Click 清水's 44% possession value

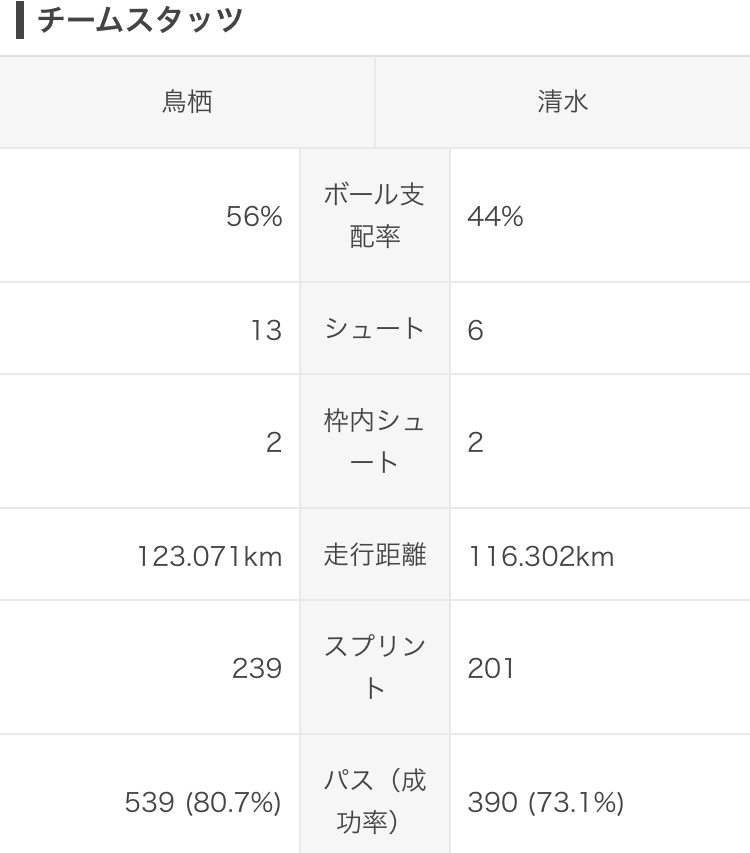(495, 217)
